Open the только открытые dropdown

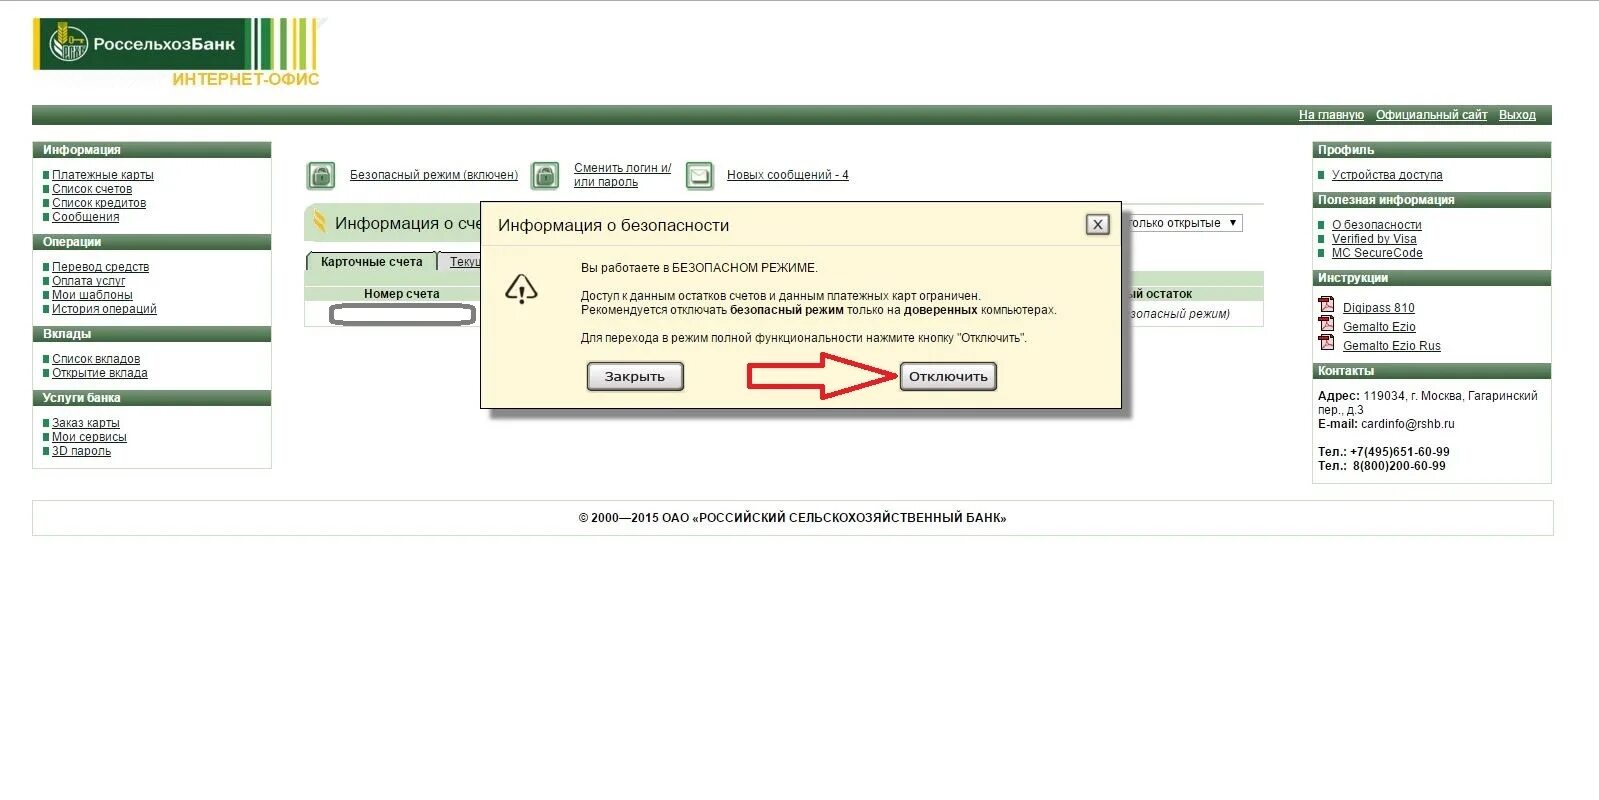1184,223
